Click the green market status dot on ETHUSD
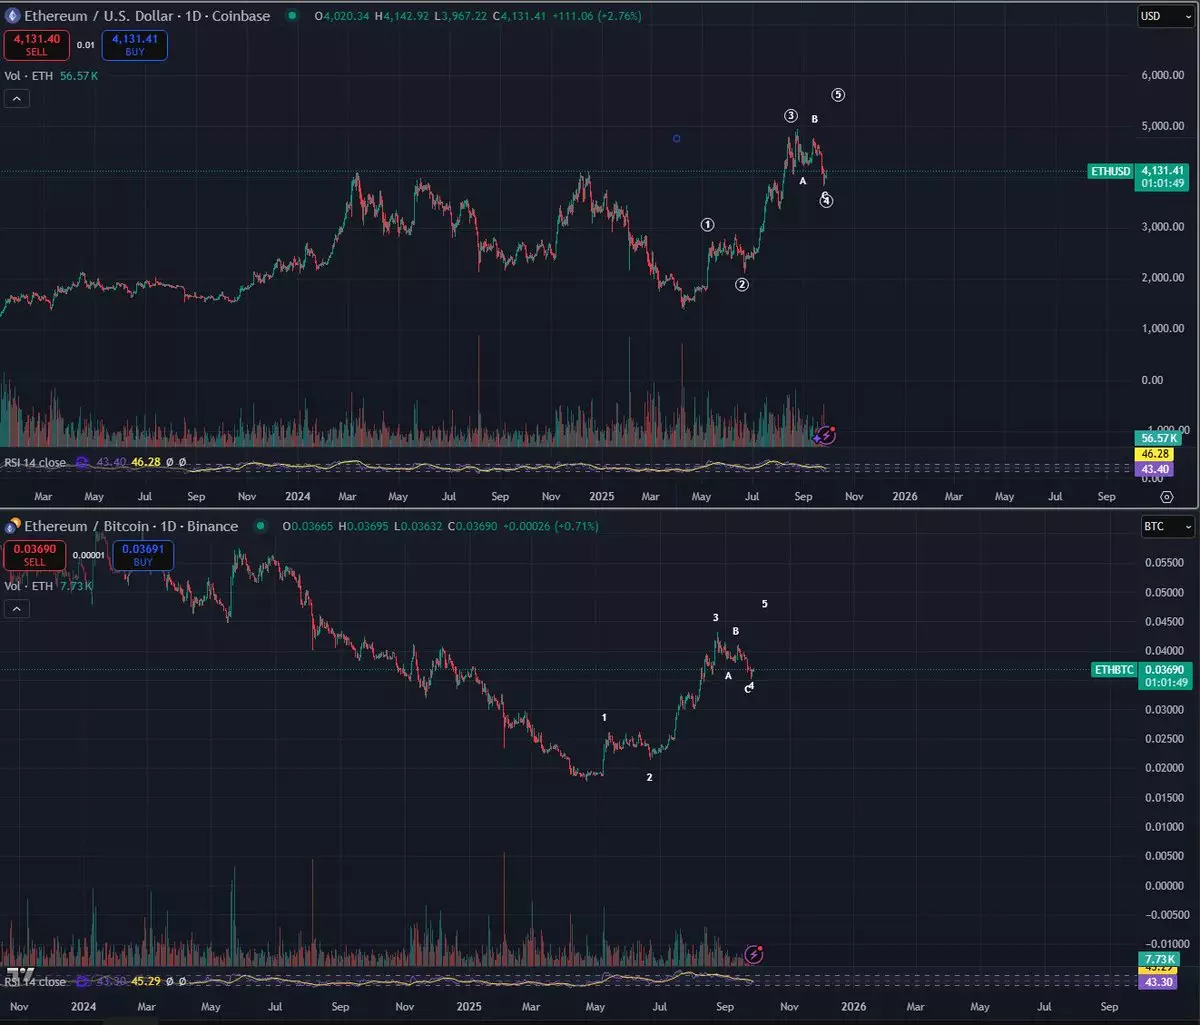This screenshot has width=1200, height=1025. 291,16
